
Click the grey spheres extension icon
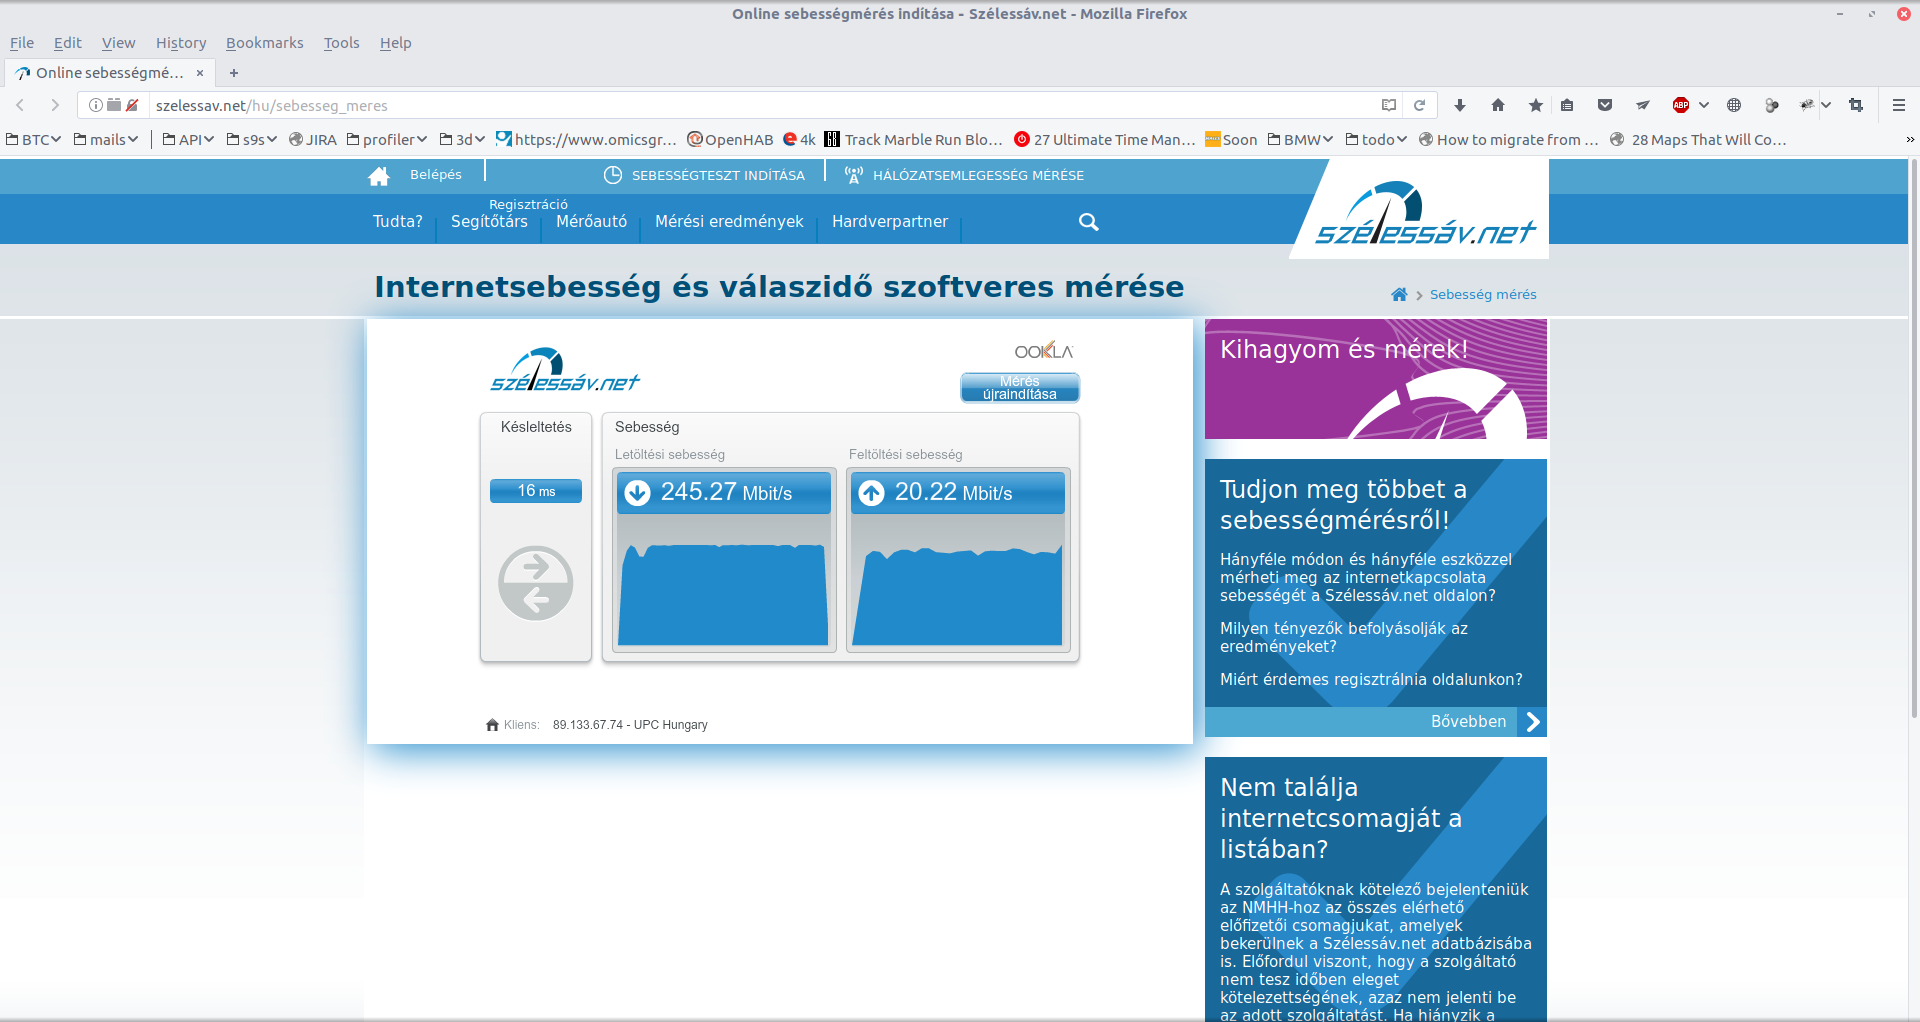click(1772, 105)
